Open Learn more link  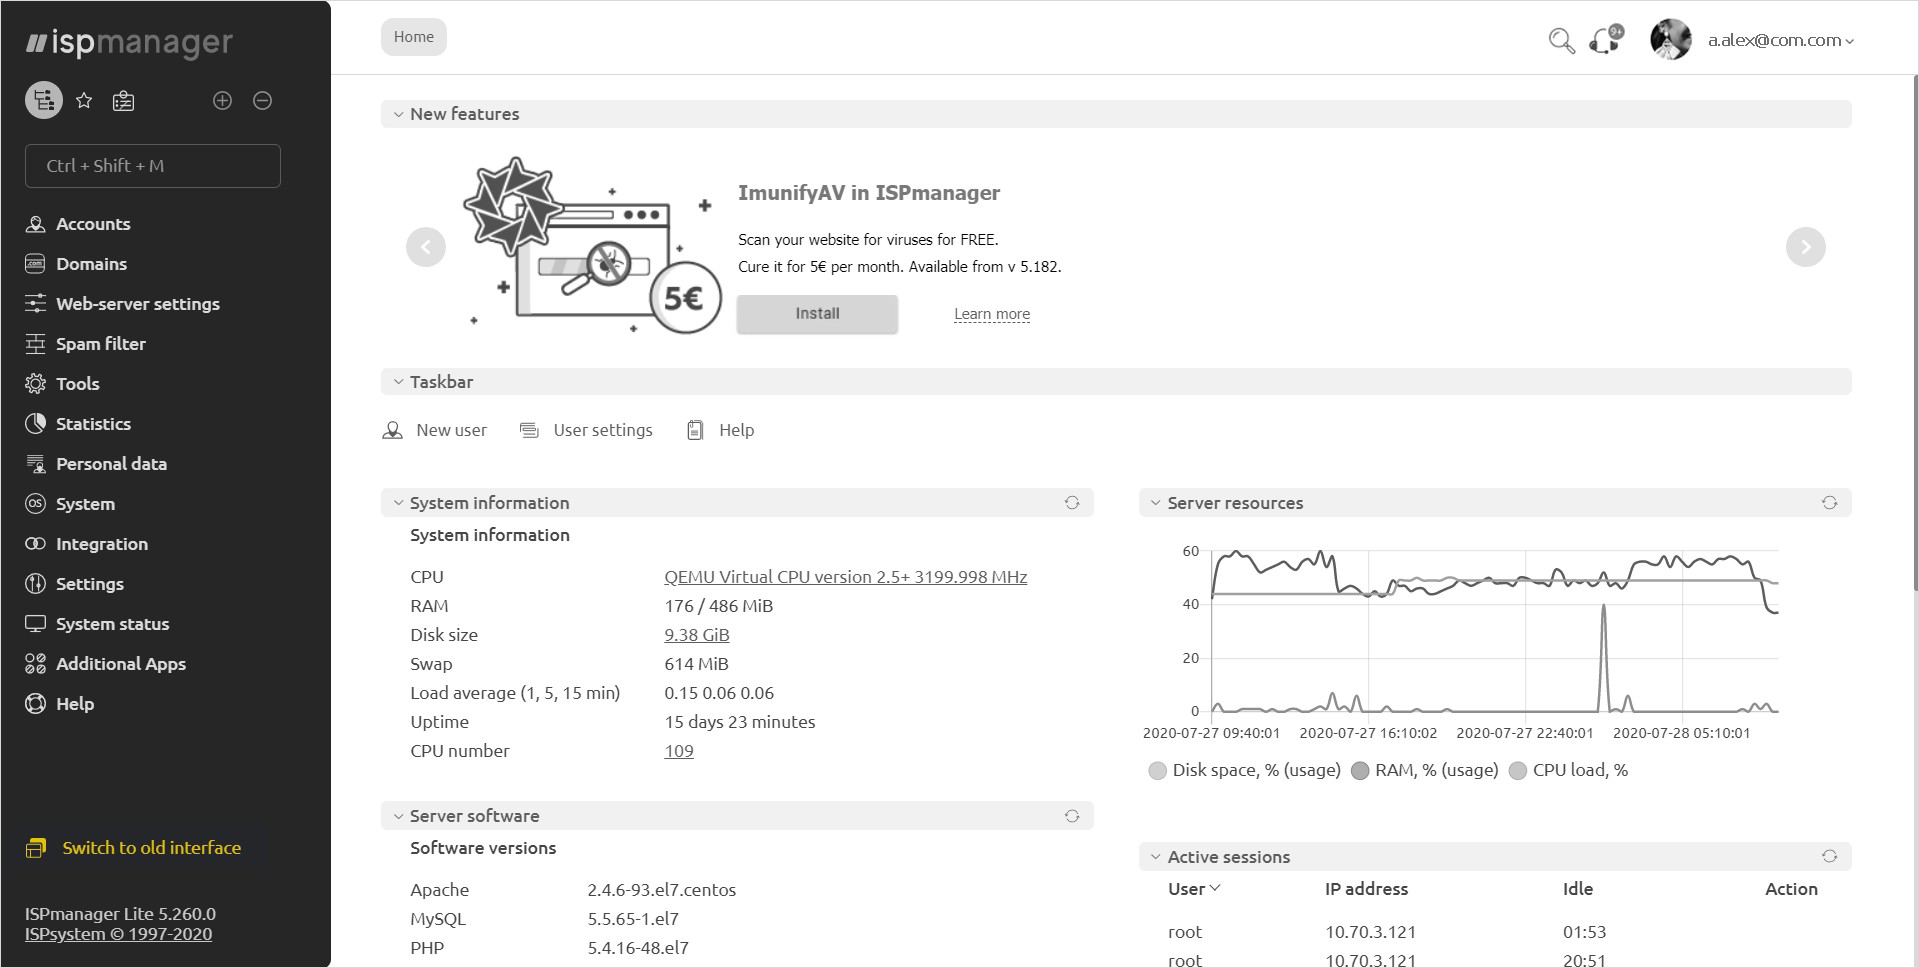tap(992, 314)
